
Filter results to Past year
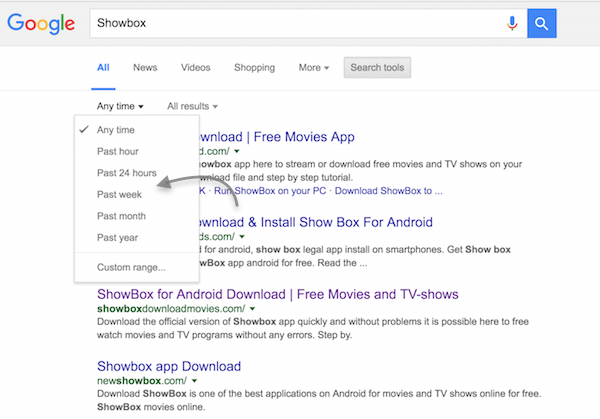point(137,238)
